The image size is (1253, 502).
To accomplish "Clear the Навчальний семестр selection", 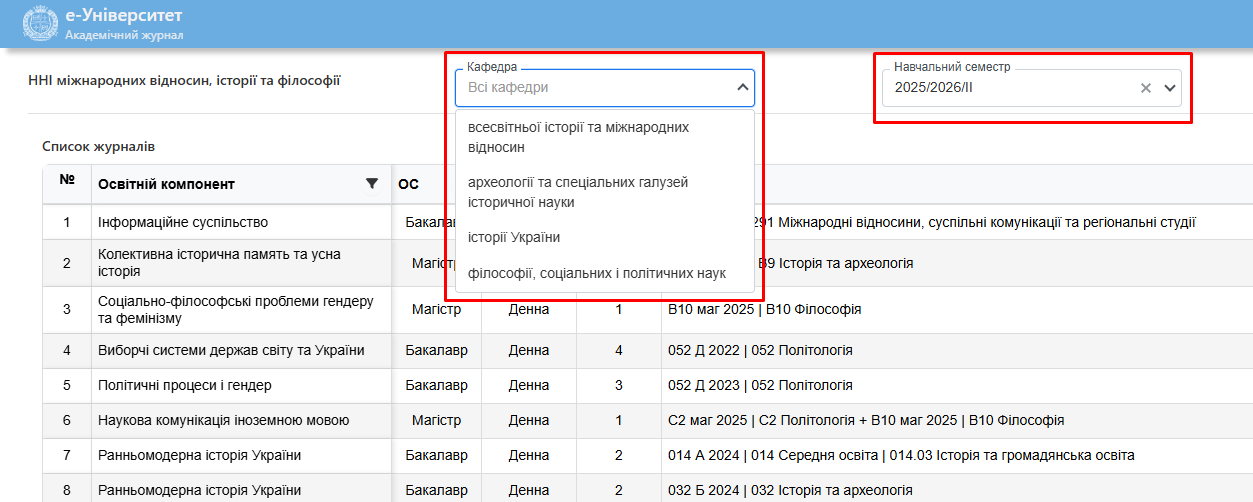I will click(1146, 88).
